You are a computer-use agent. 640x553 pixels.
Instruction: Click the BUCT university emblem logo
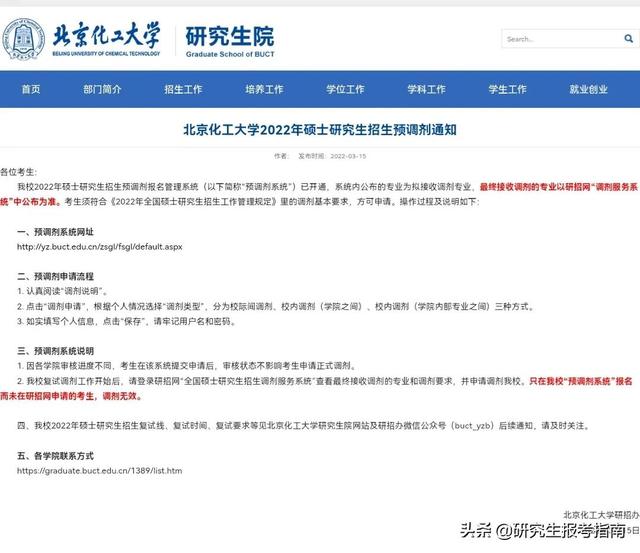coord(23,39)
